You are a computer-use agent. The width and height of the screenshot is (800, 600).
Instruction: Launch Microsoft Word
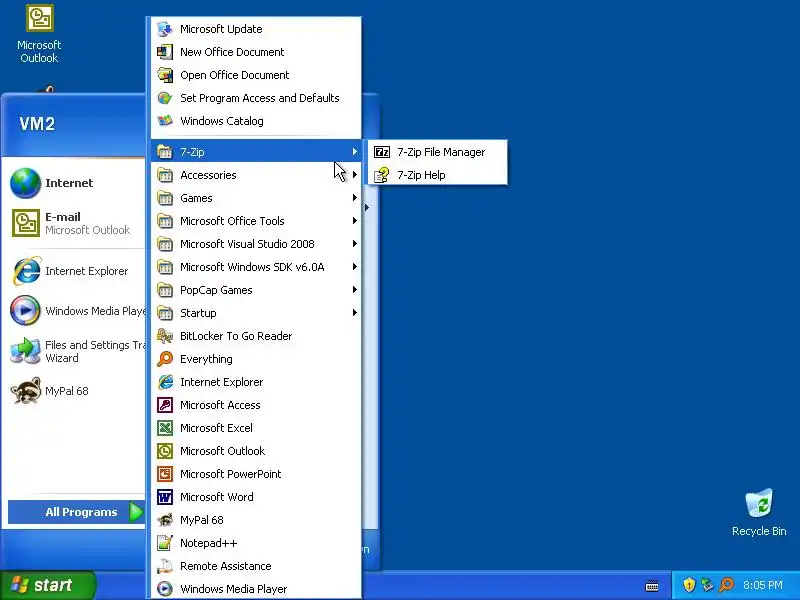point(256,497)
